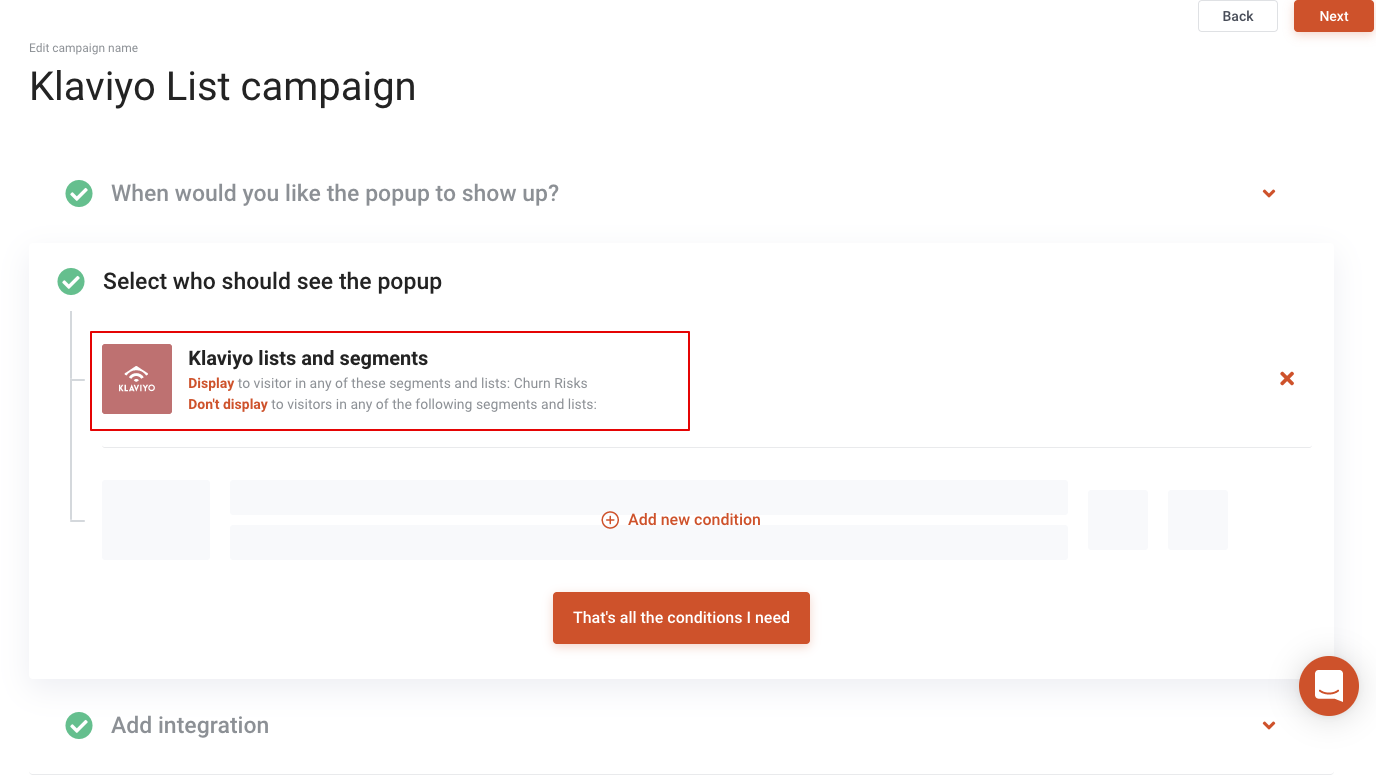Image resolution: width=1376 pixels, height=775 pixels.
Task: Click the Display segments link
Action: click(211, 384)
